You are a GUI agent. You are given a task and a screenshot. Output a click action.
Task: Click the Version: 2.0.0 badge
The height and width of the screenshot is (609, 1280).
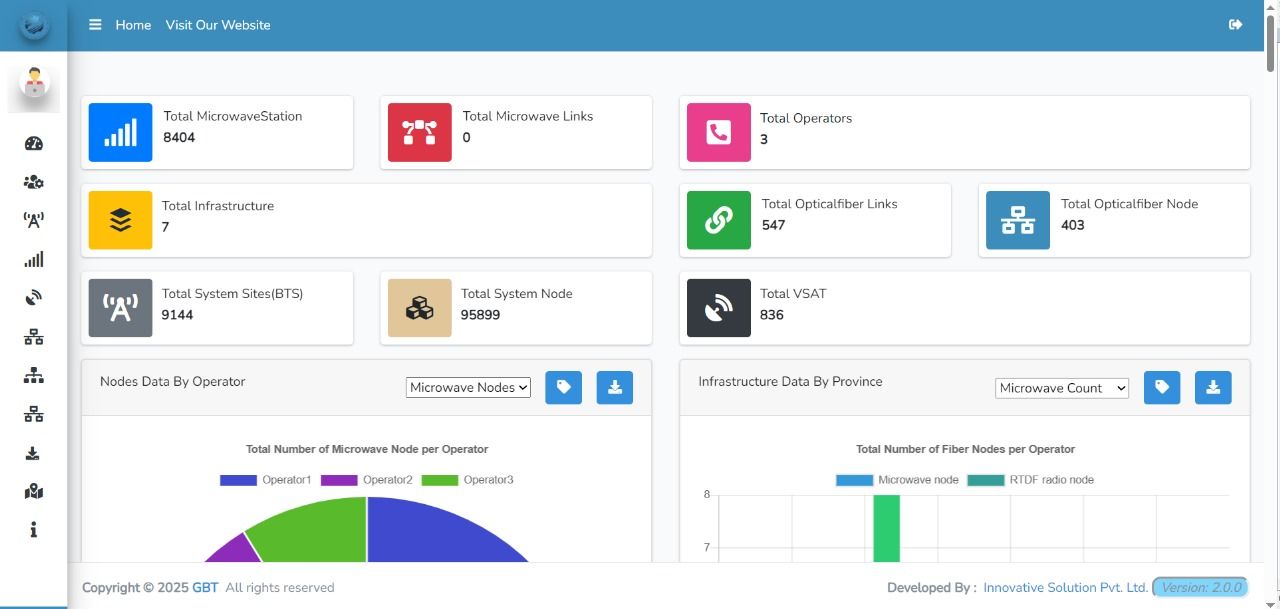[x=1200, y=588]
